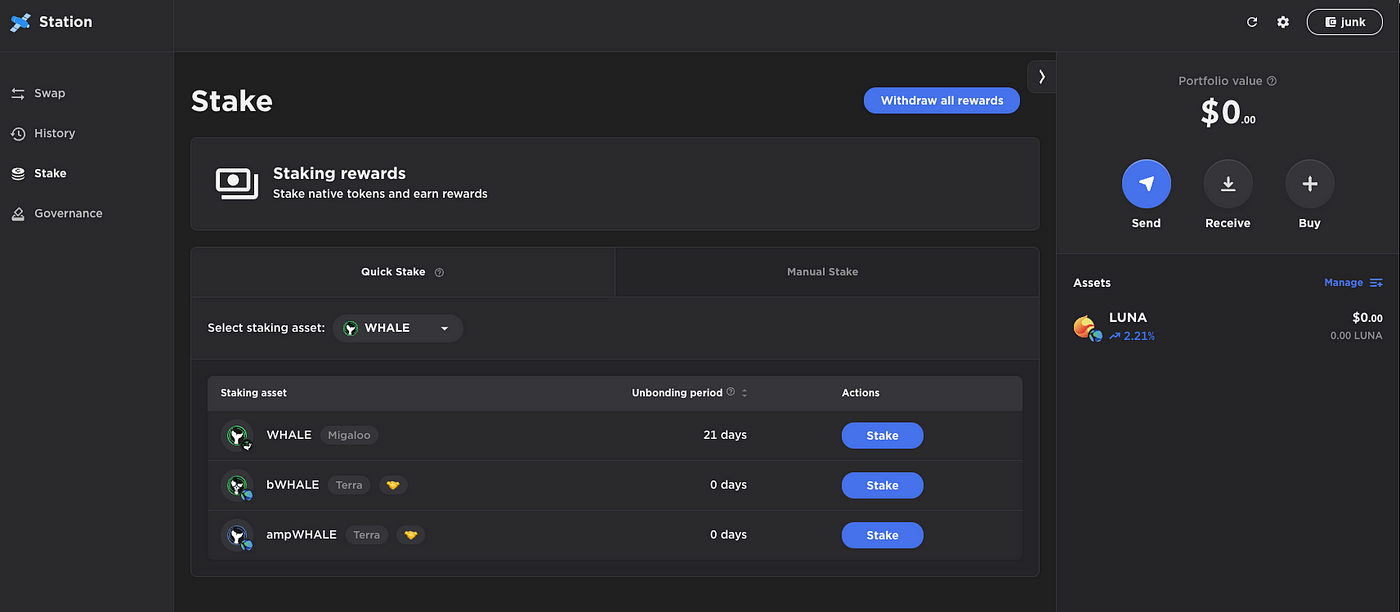1400x612 pixels.
Task: Click the bWHALE token icon
Action: click(237, 485)
